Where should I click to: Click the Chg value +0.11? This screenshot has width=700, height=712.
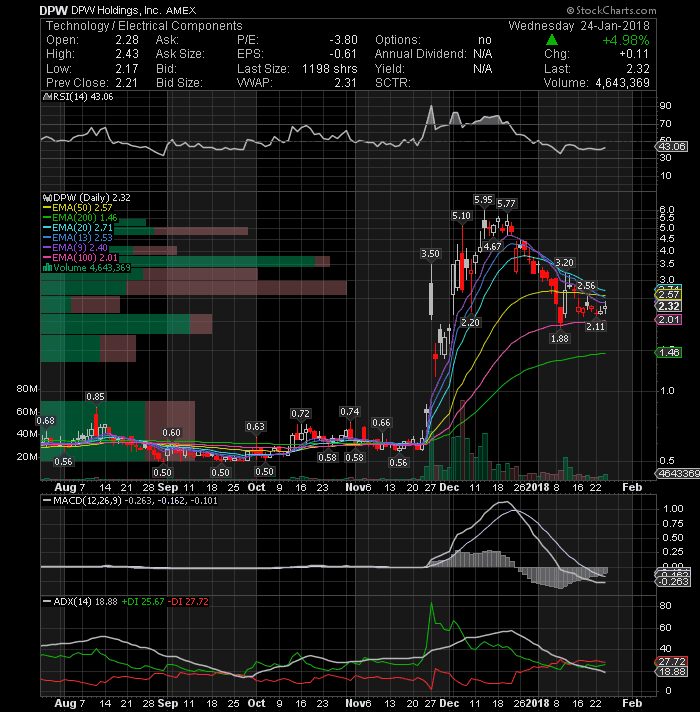coord(634,54)
